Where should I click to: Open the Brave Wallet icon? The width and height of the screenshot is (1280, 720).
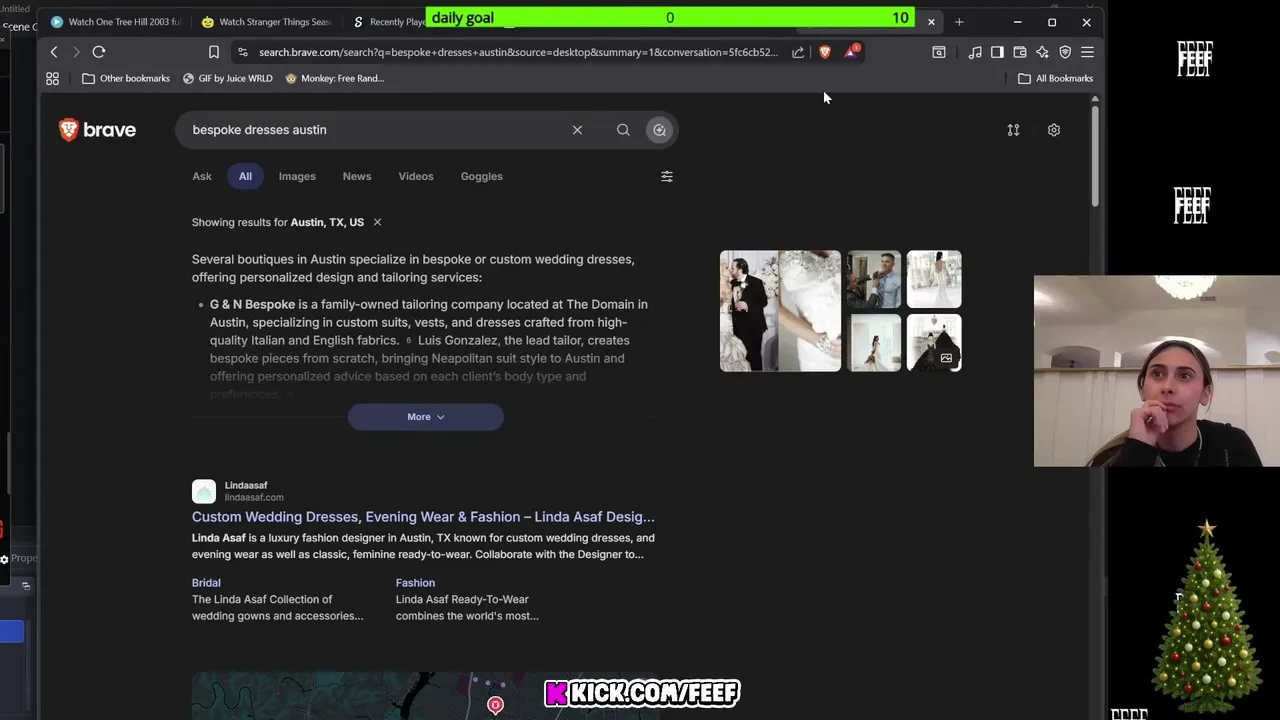coord(1020,52)
